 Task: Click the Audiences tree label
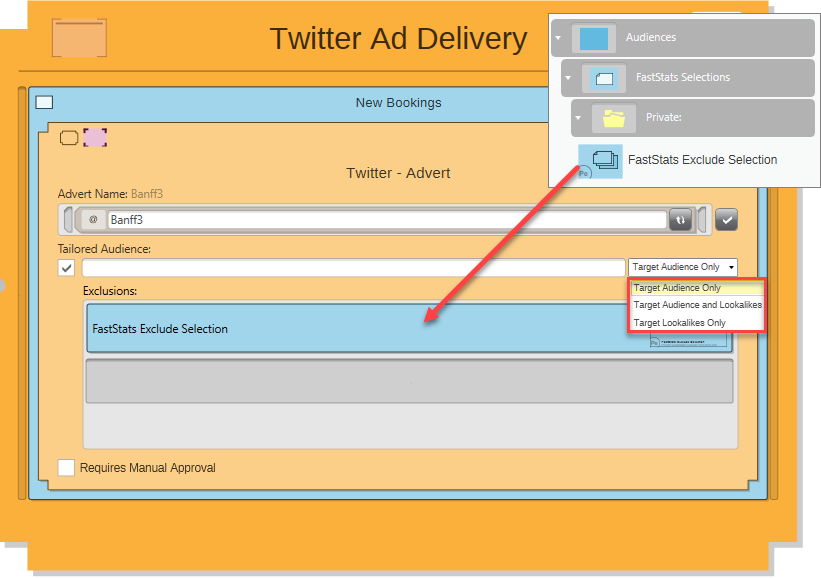[x=651, y=37]
